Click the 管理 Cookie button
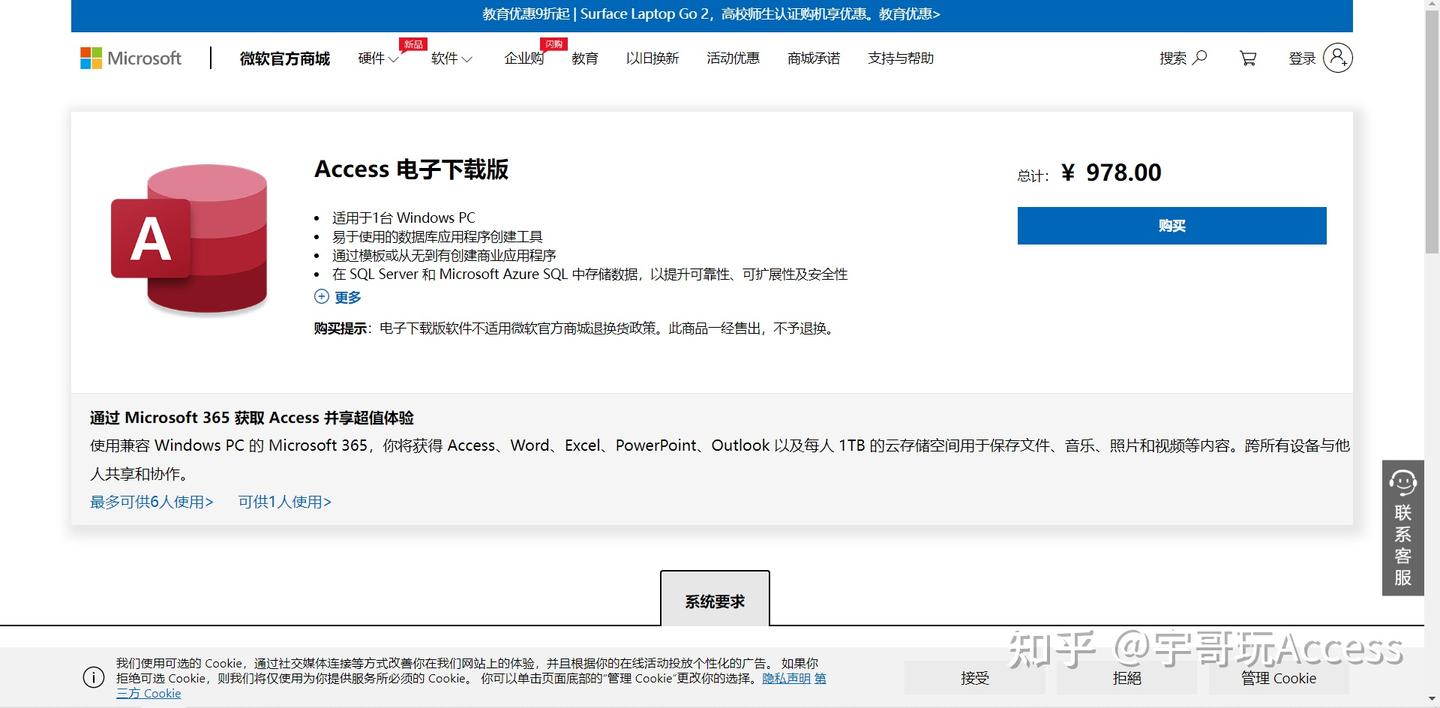Image resolution: width=1440 pixels, height=708 pixels. tap(1279, 678)
